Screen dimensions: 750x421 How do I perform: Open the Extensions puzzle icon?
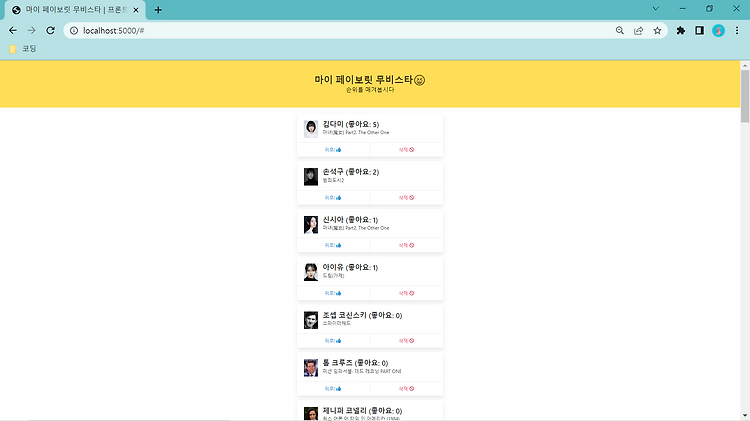point(681,31)
